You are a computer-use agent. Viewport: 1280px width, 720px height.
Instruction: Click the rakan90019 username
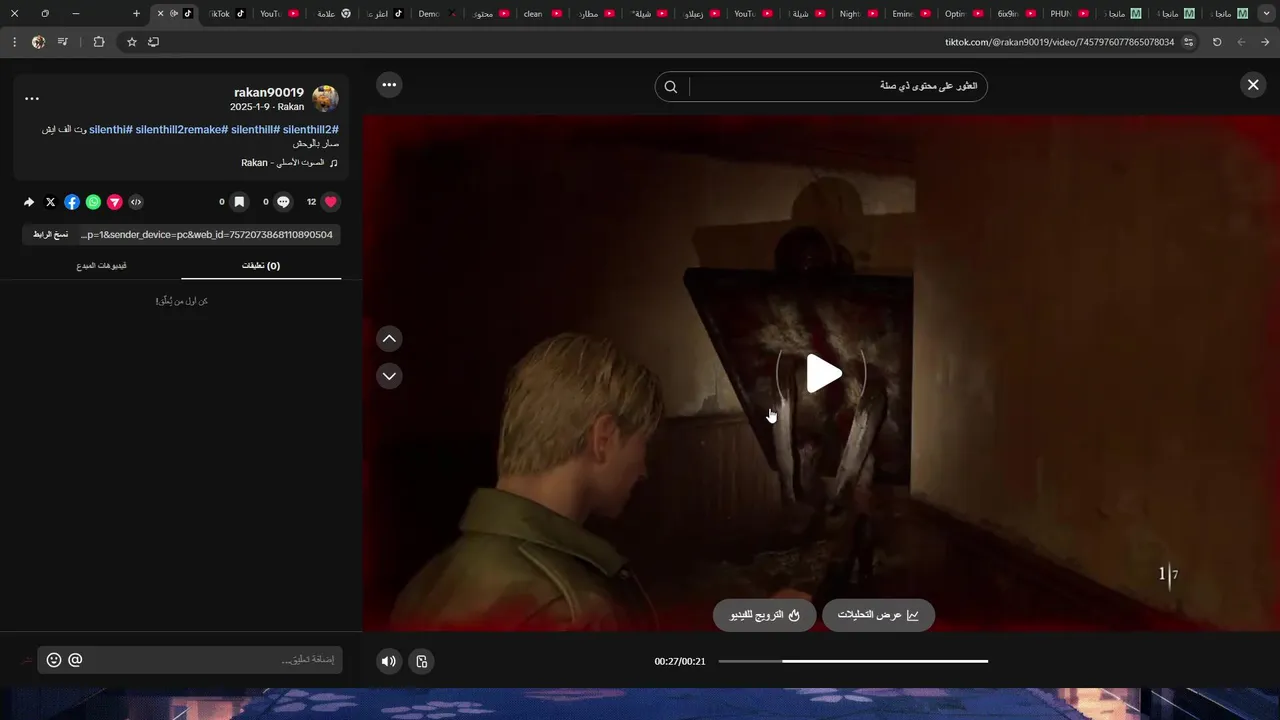(x=269, y=92)
